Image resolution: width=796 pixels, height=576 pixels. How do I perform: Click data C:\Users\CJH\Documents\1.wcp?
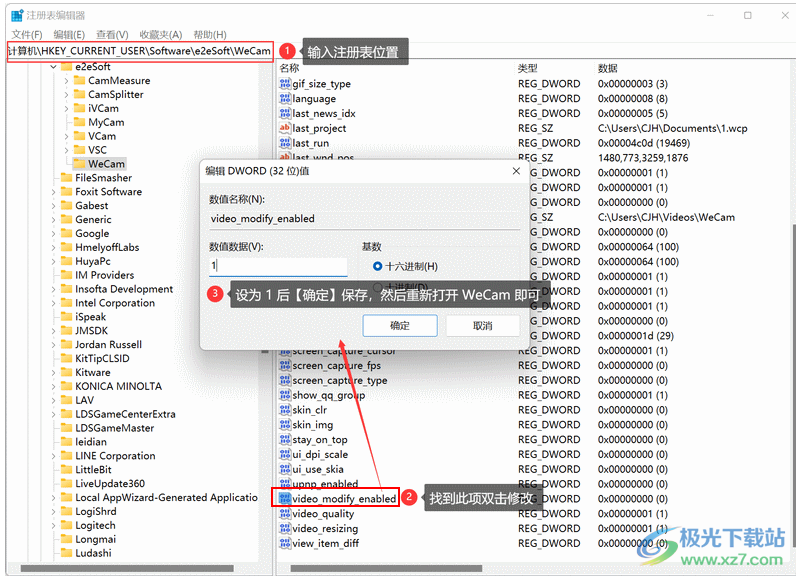(673, 128)
